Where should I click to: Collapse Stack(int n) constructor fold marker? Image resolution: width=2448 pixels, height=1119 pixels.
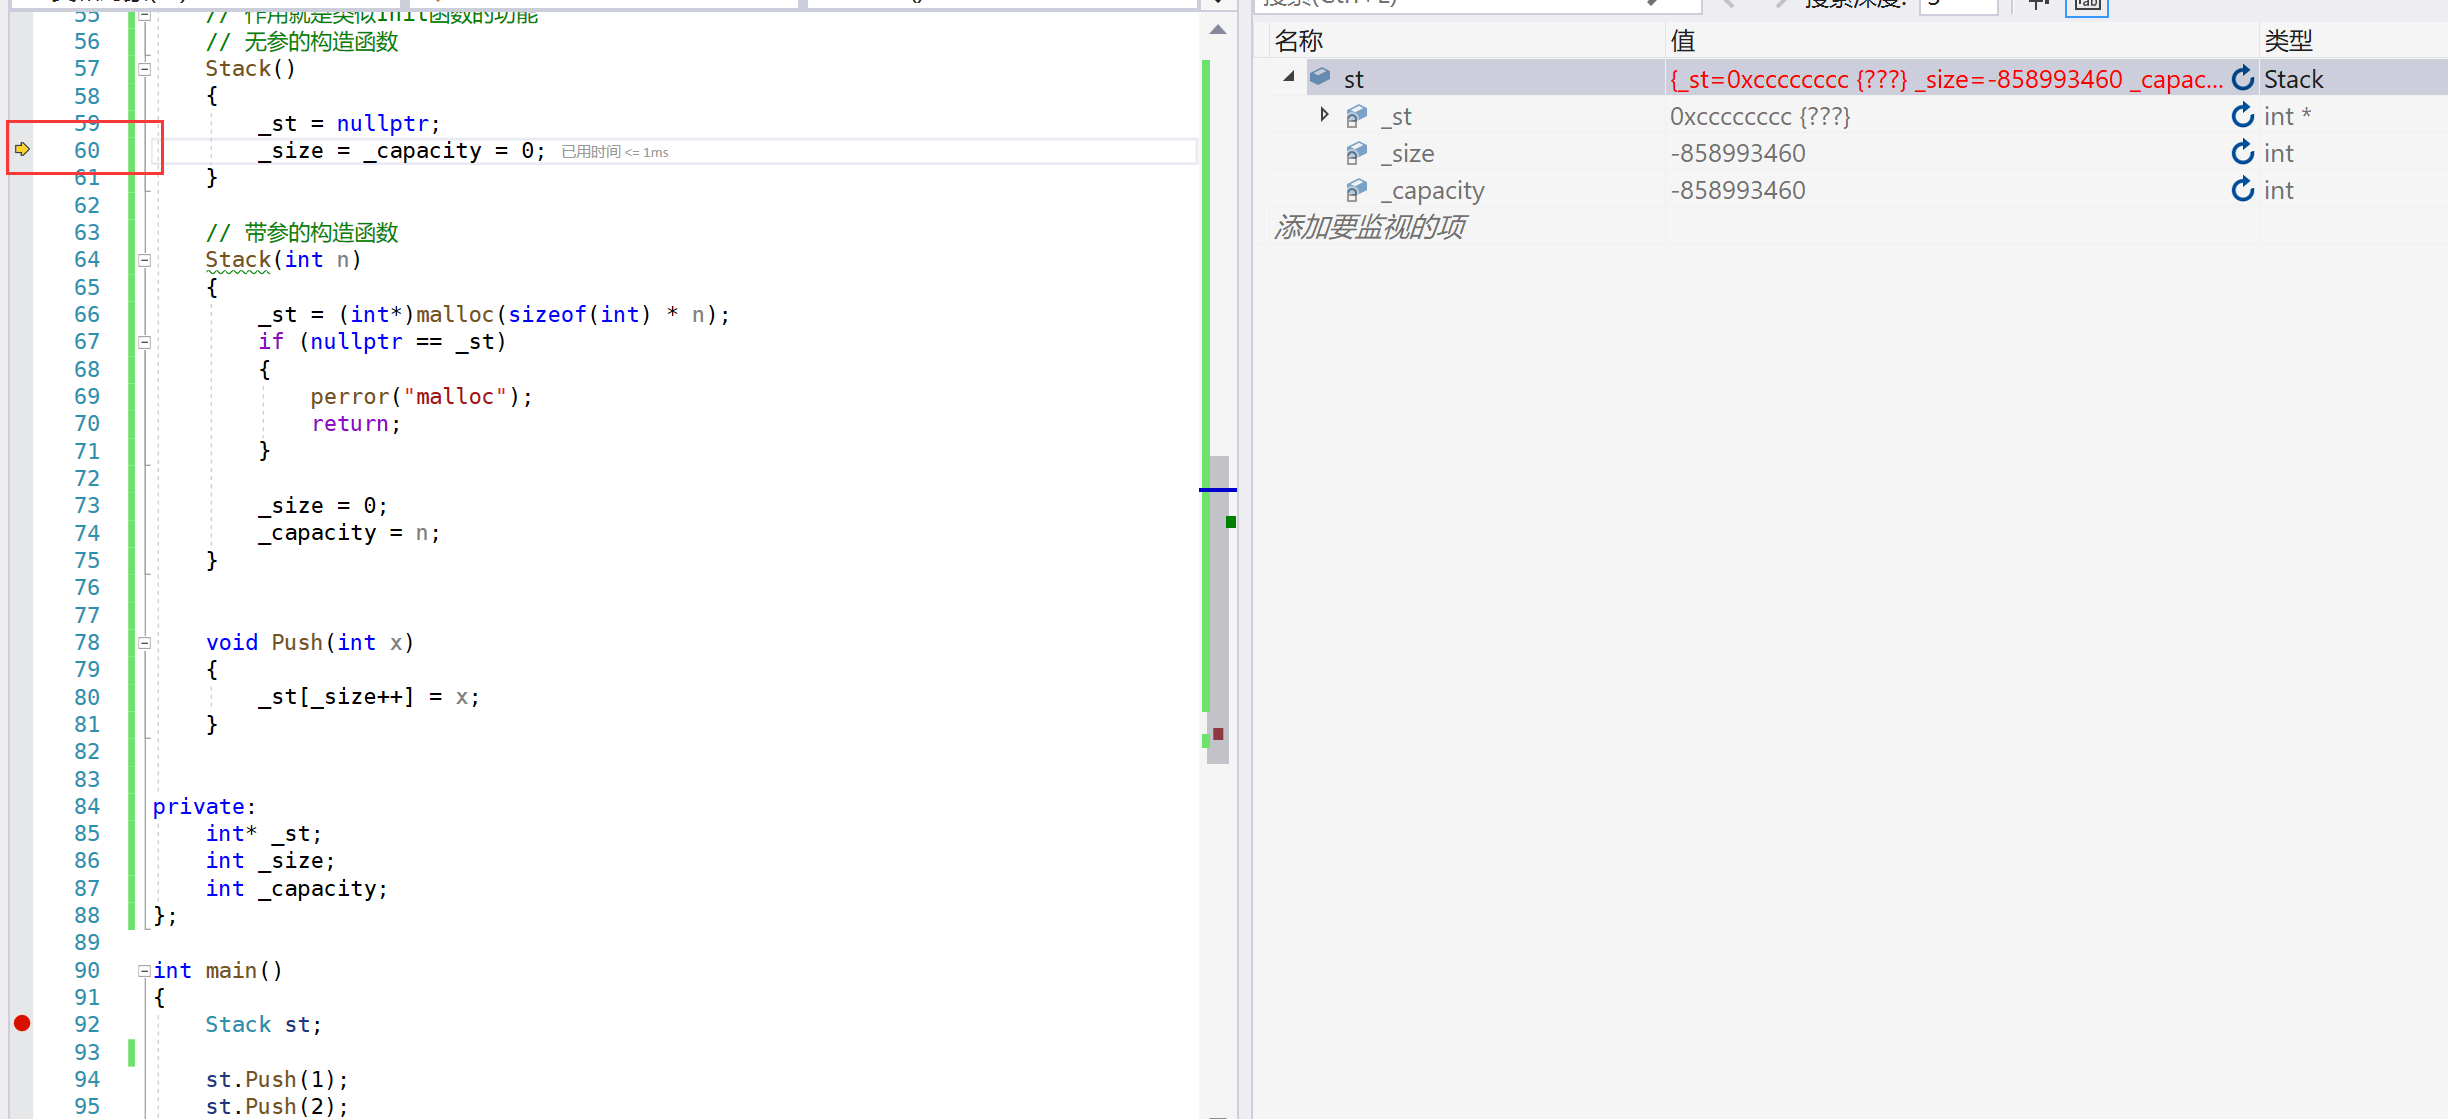tap(144, 260)
